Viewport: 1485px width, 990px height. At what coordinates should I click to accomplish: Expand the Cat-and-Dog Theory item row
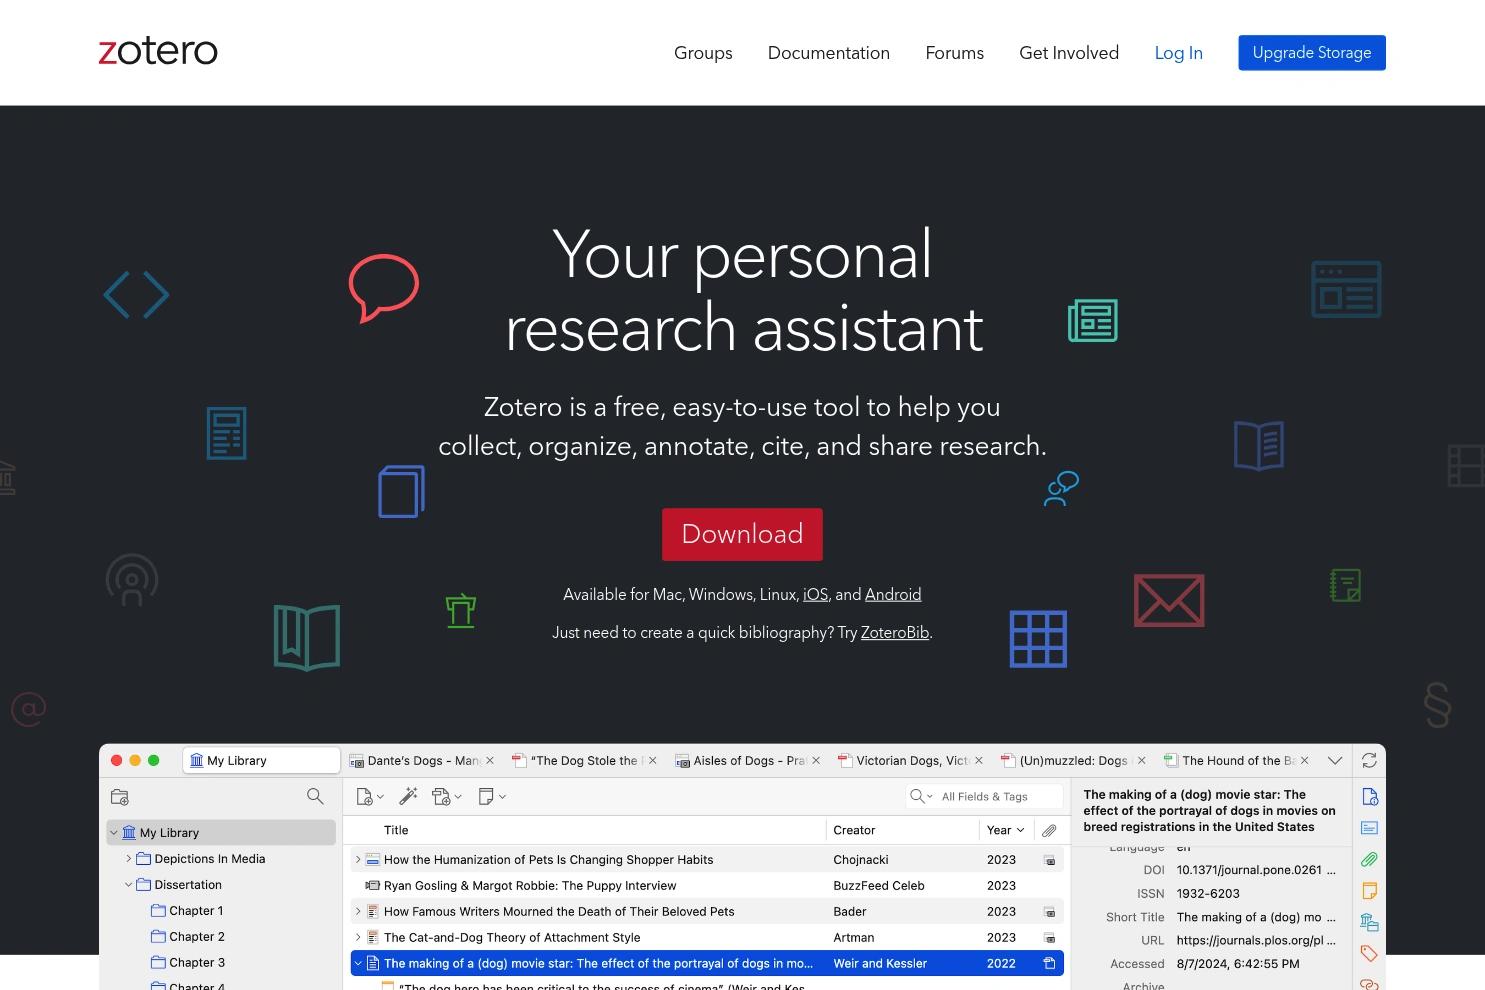tap(358, 937)
